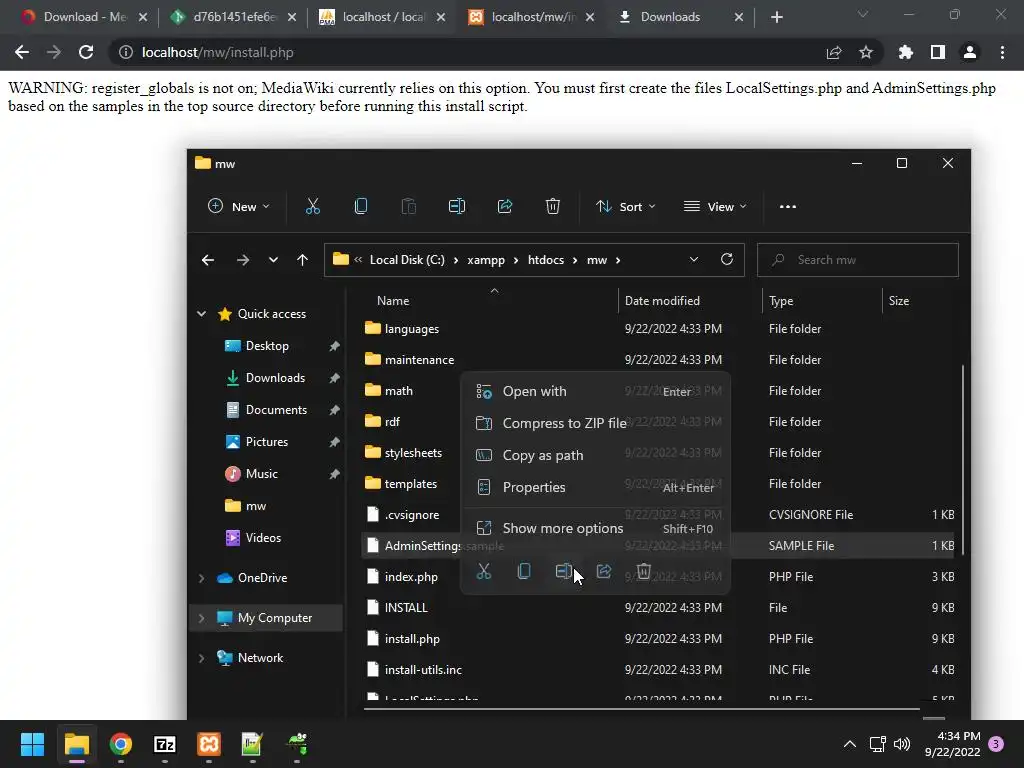This screenshot has width=1024, height=768.
Task: Click Share icon in context menu
Action: pos(604,571)
